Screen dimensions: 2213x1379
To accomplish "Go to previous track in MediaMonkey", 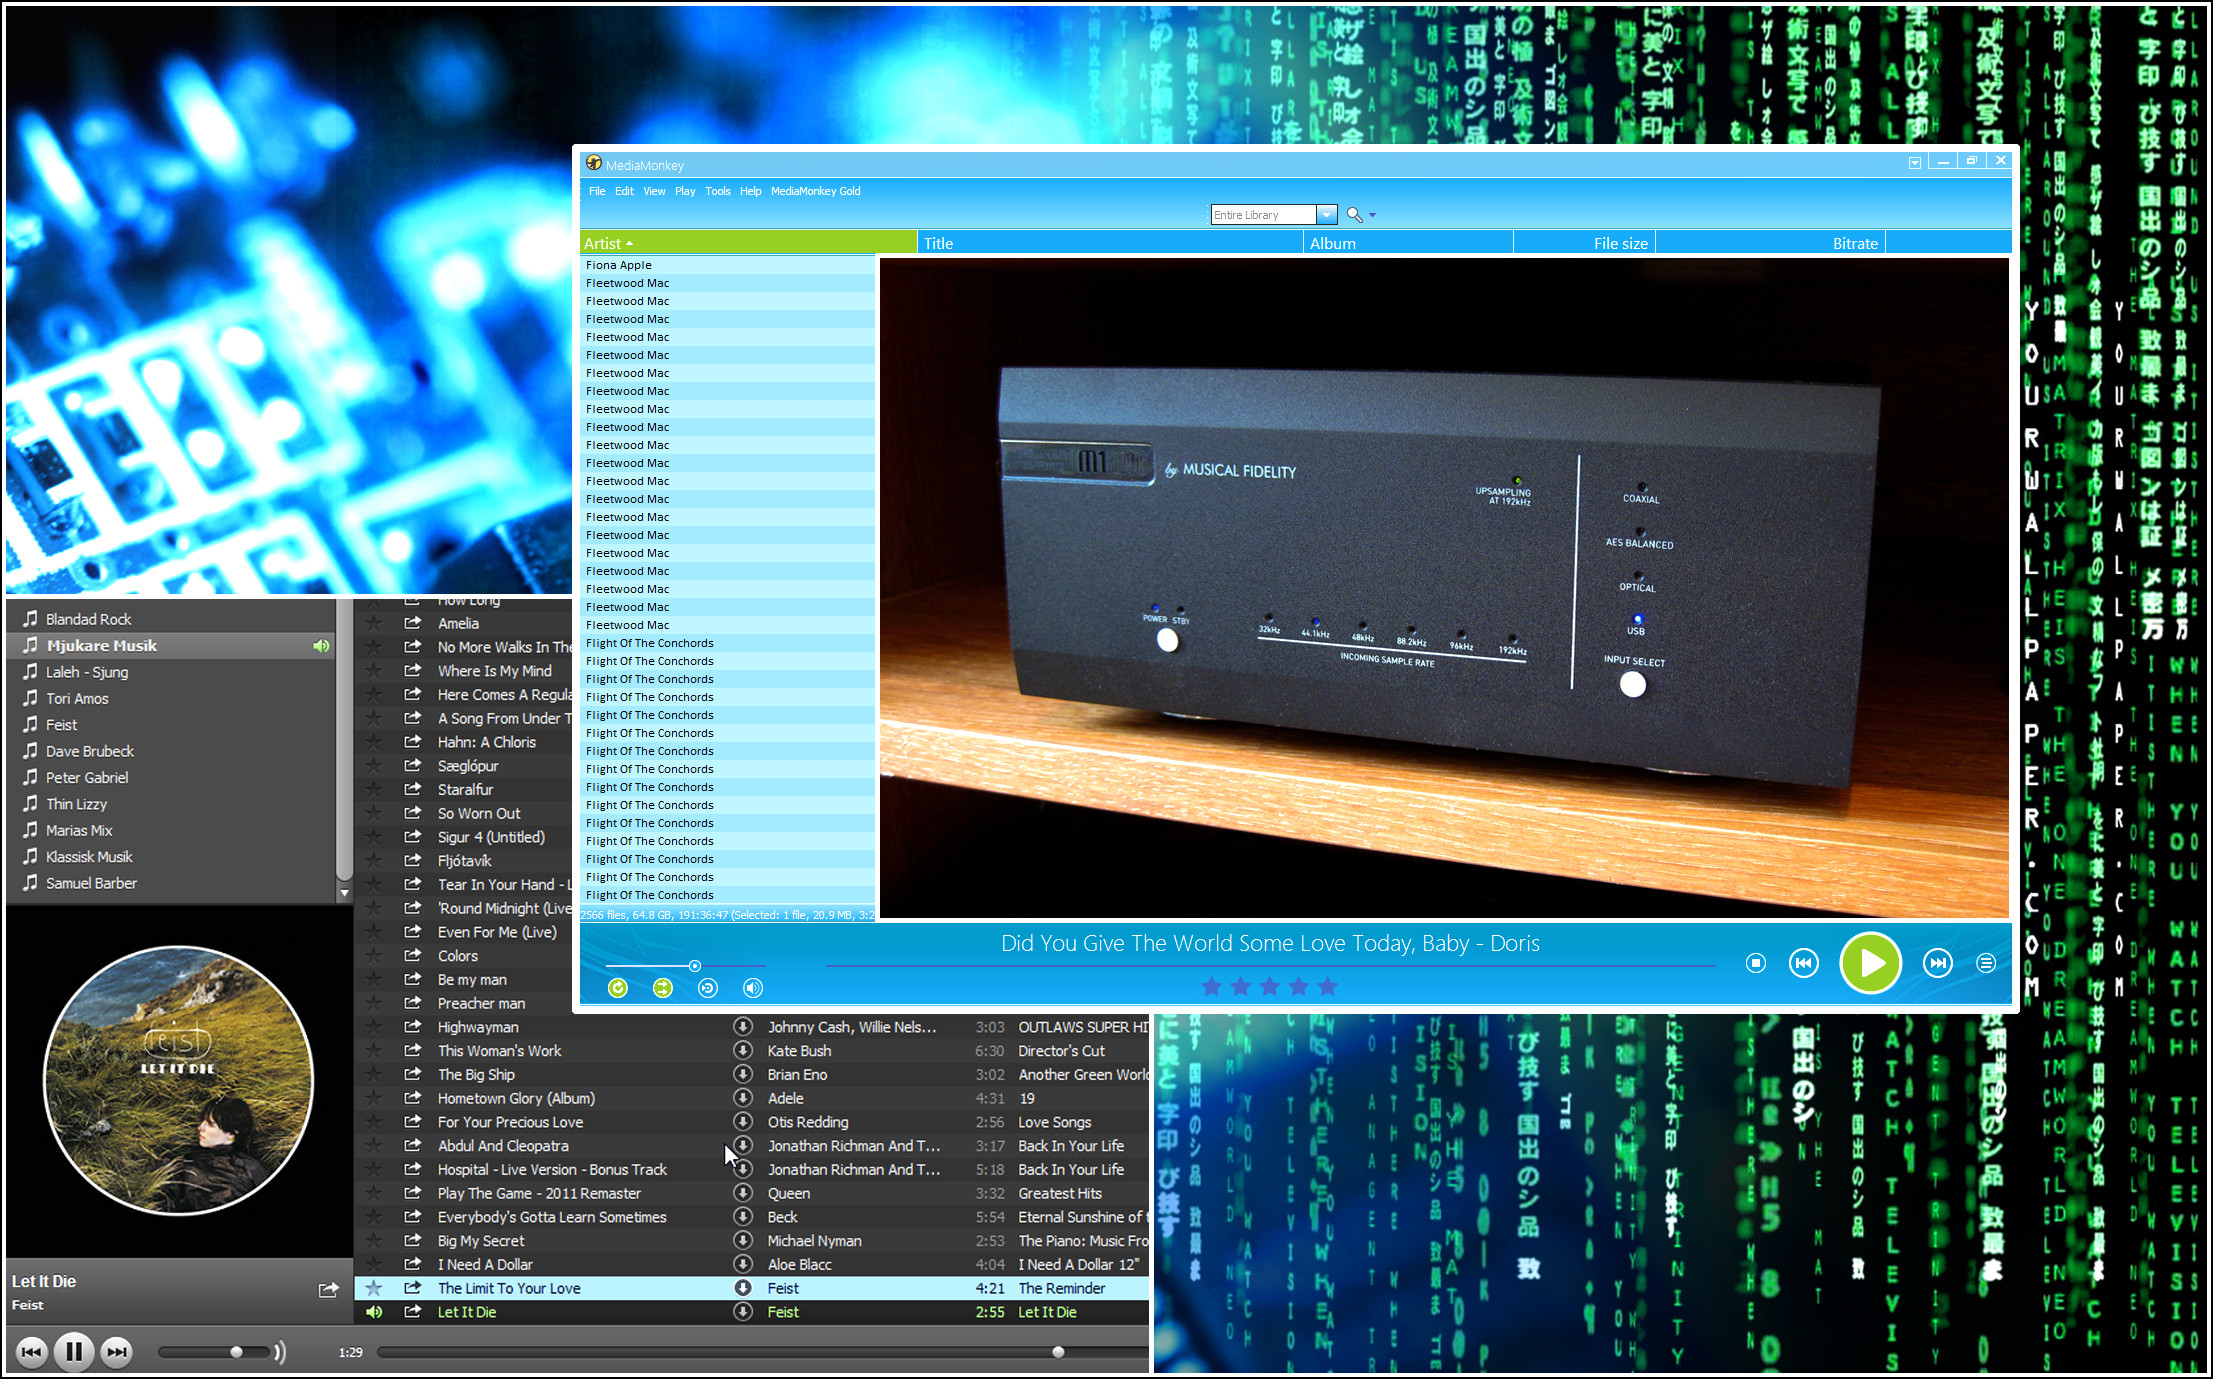I will (x=1804, y=963).
